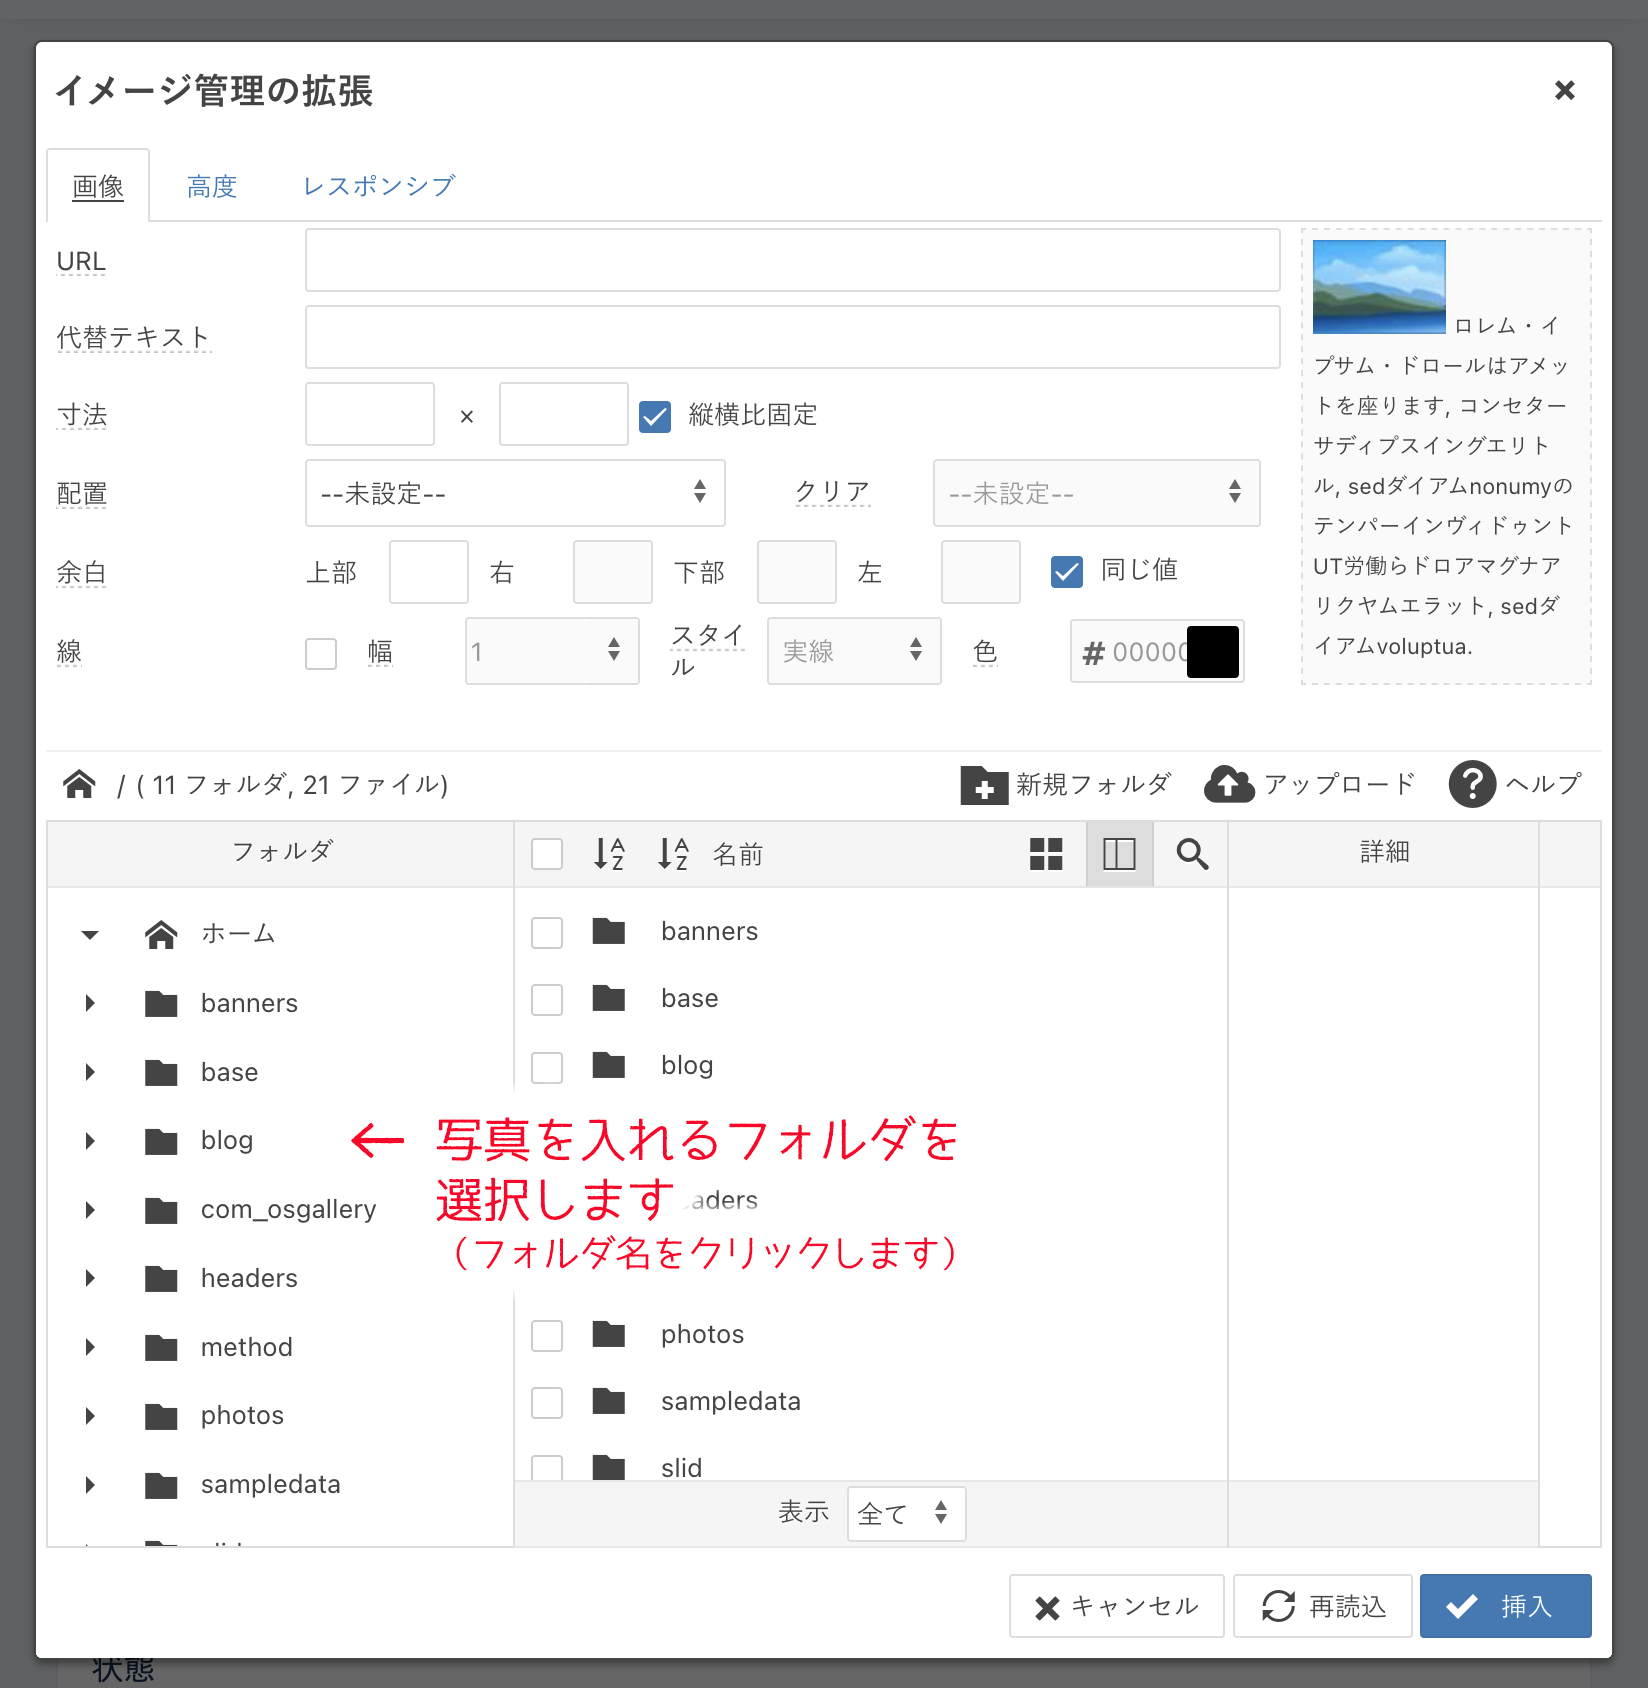
Task: Click the 挿入 insert button
Action: point(1505,1606)
